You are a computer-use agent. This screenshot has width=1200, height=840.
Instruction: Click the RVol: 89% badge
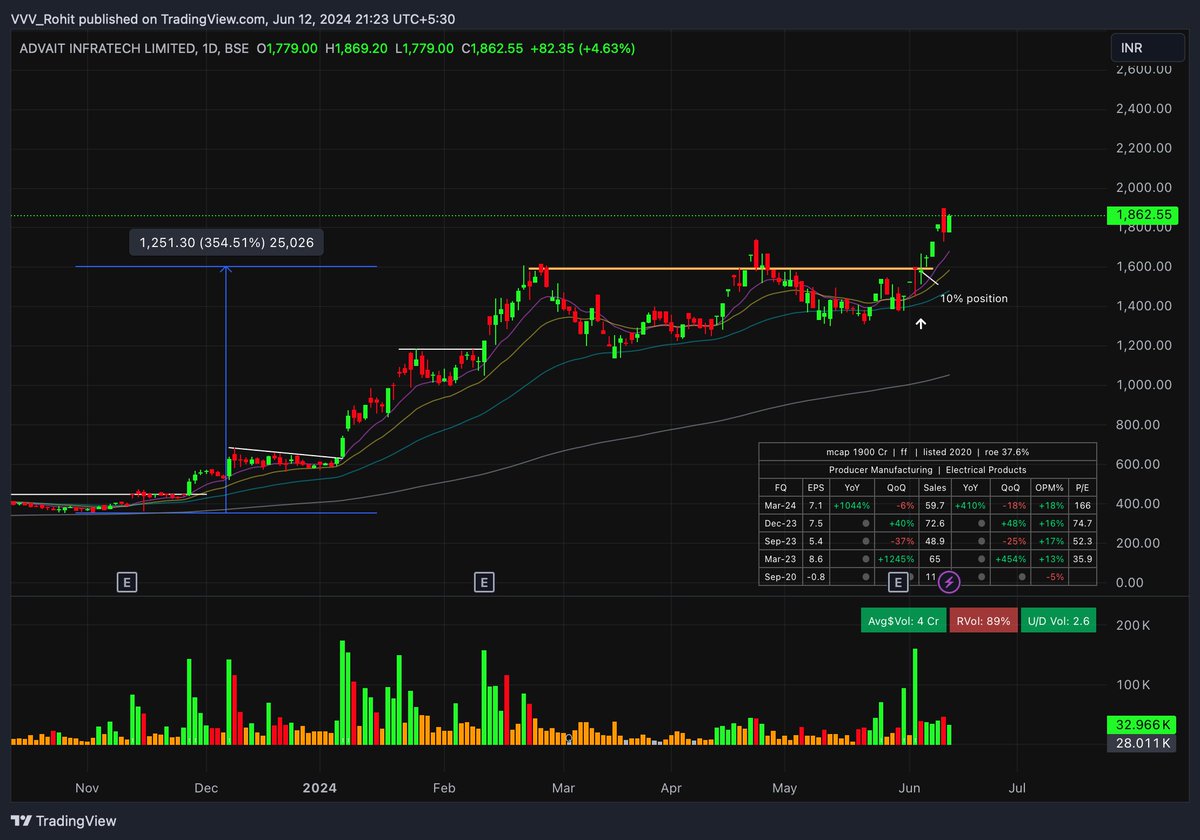(984, 621)
